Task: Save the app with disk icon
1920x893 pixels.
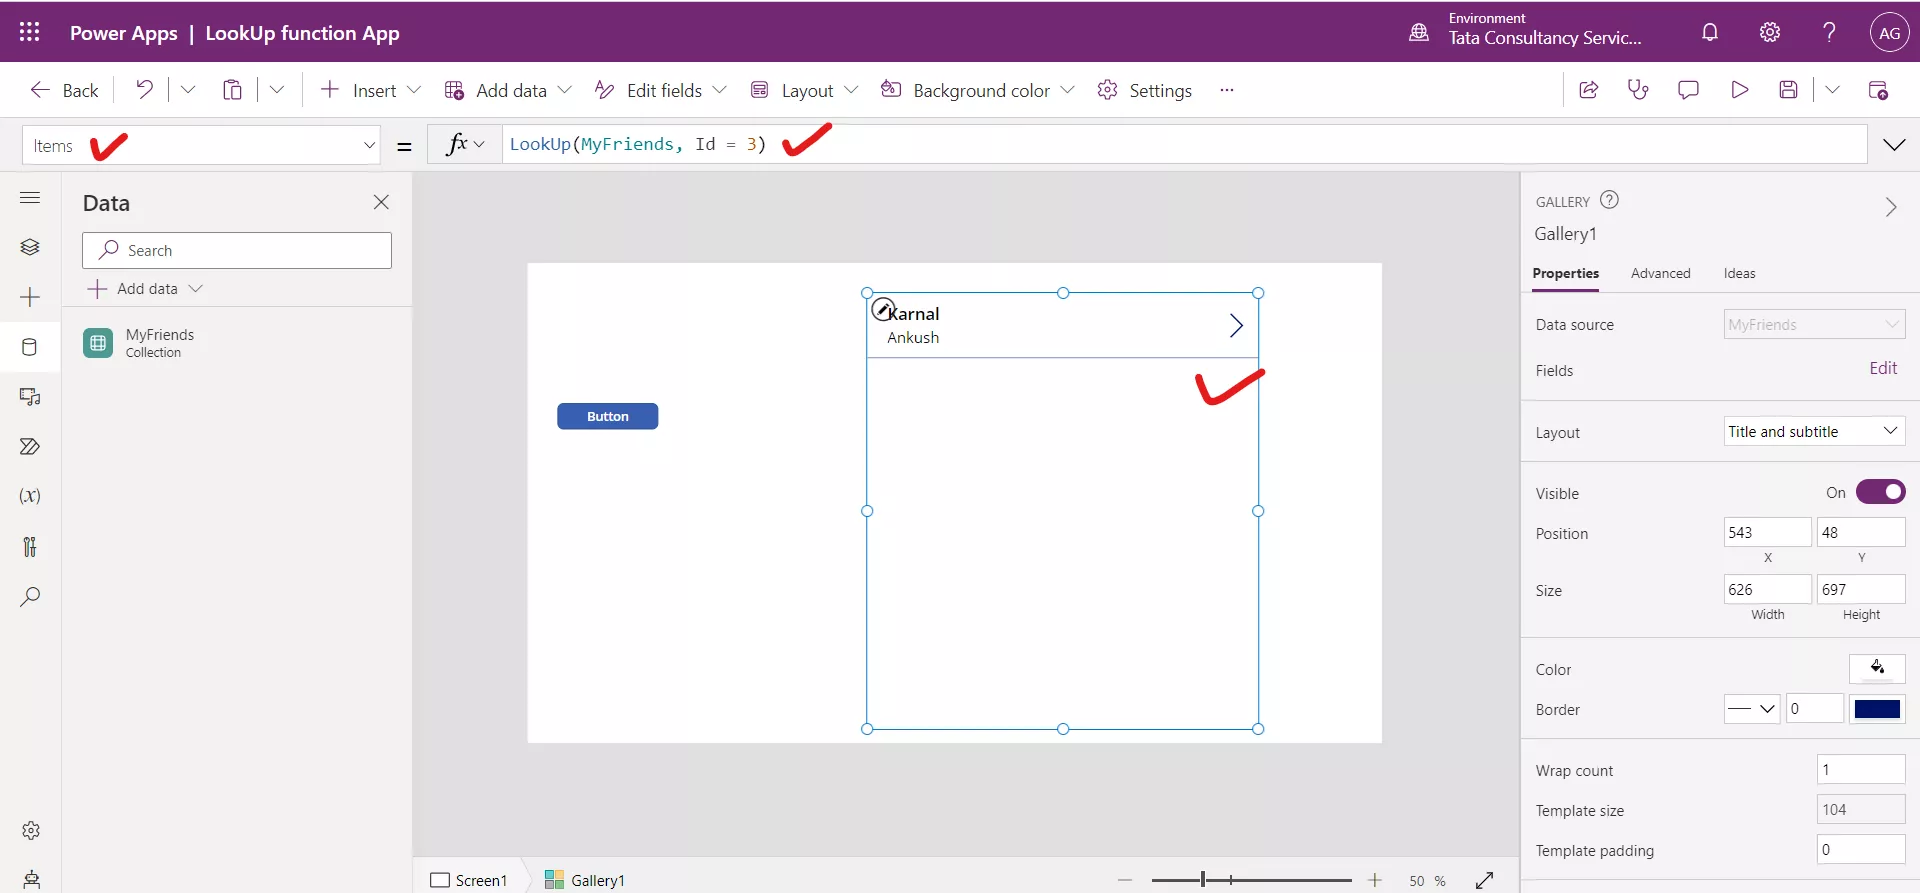Action: tap(1789, 90)
